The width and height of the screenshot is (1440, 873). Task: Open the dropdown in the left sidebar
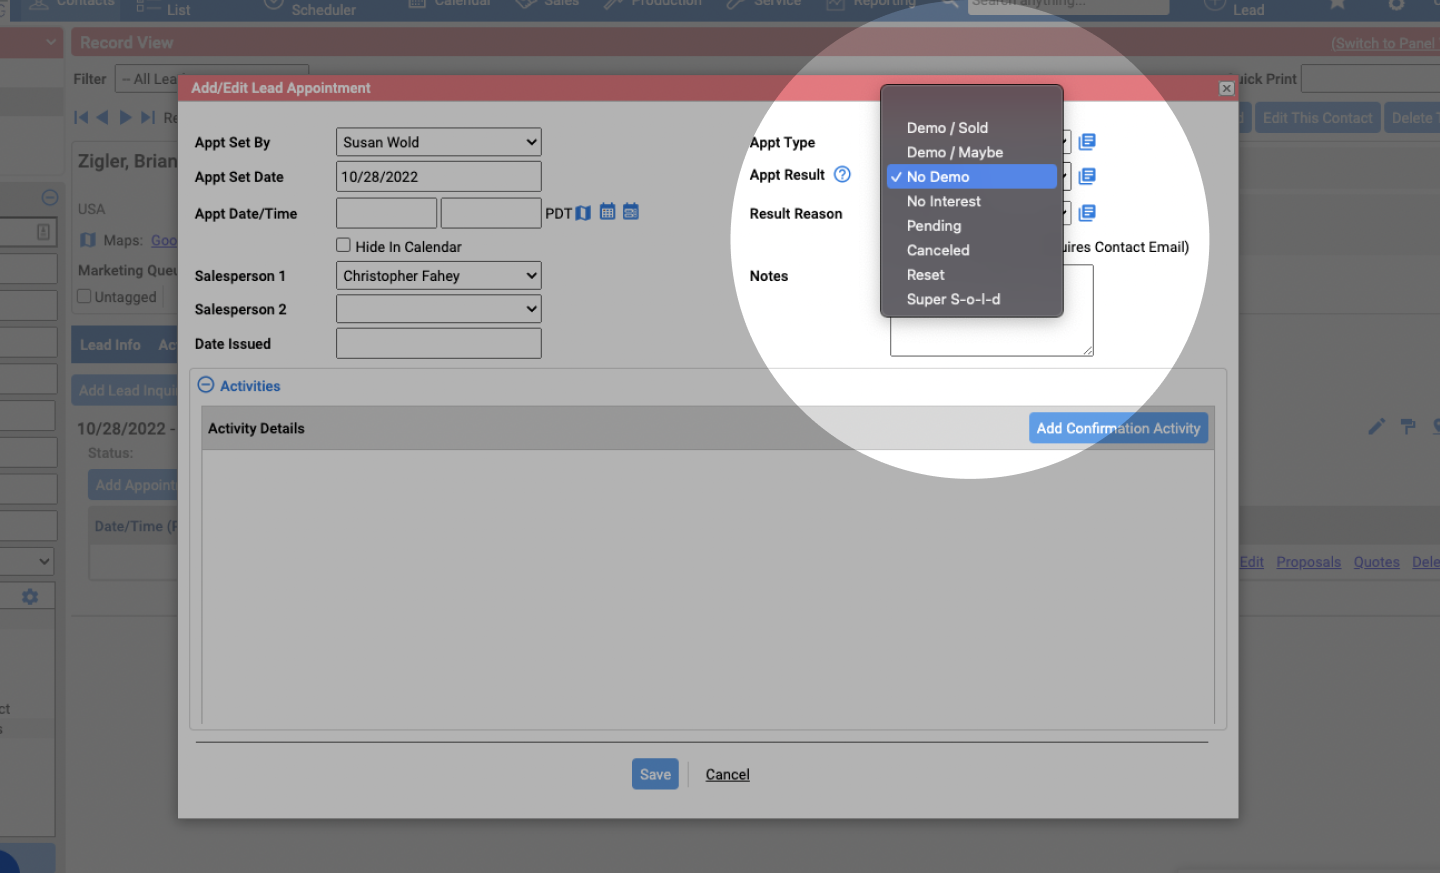click(27, 561)
